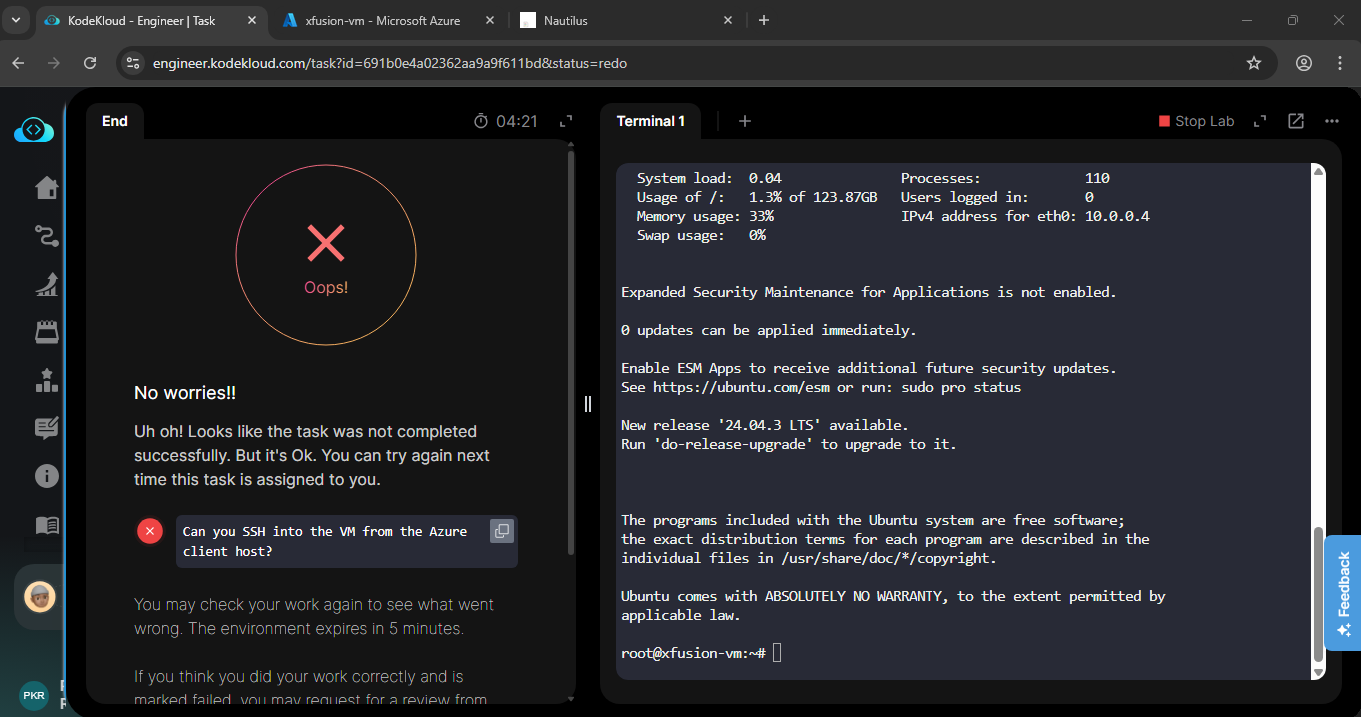The height and width of the screenshot is (717, 1361).
Task: Copy the SSH failure message text
Action: tap(501, 531)
